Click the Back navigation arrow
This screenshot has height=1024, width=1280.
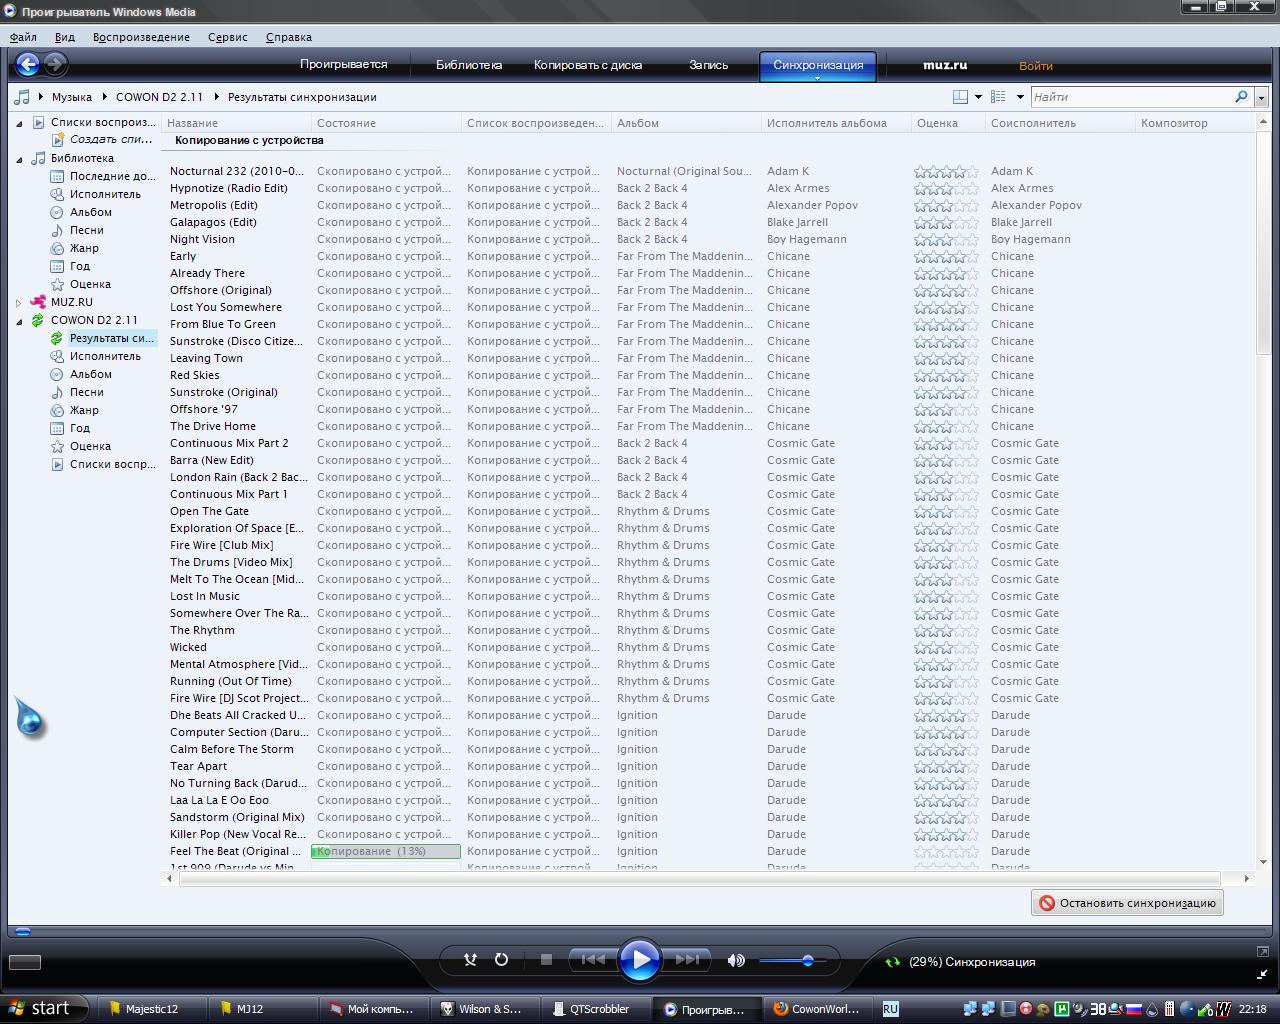point(28,65)
